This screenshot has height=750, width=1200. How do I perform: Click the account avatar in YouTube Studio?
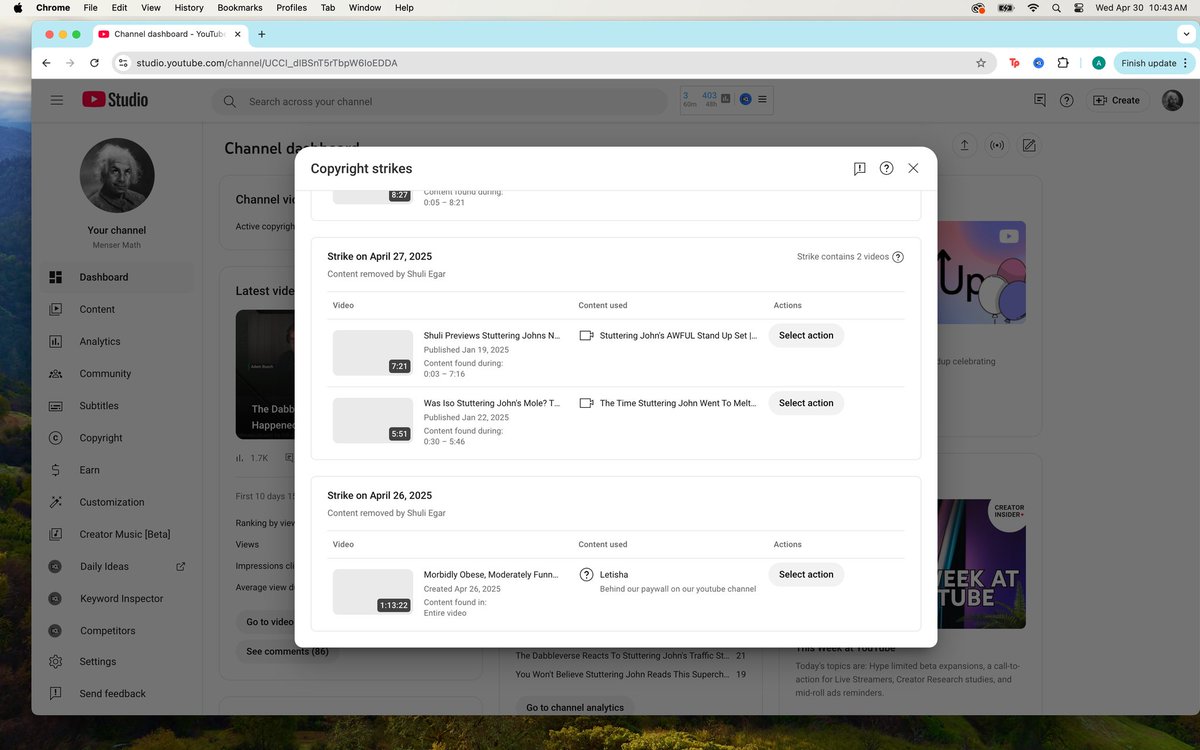pos(1172,100)
